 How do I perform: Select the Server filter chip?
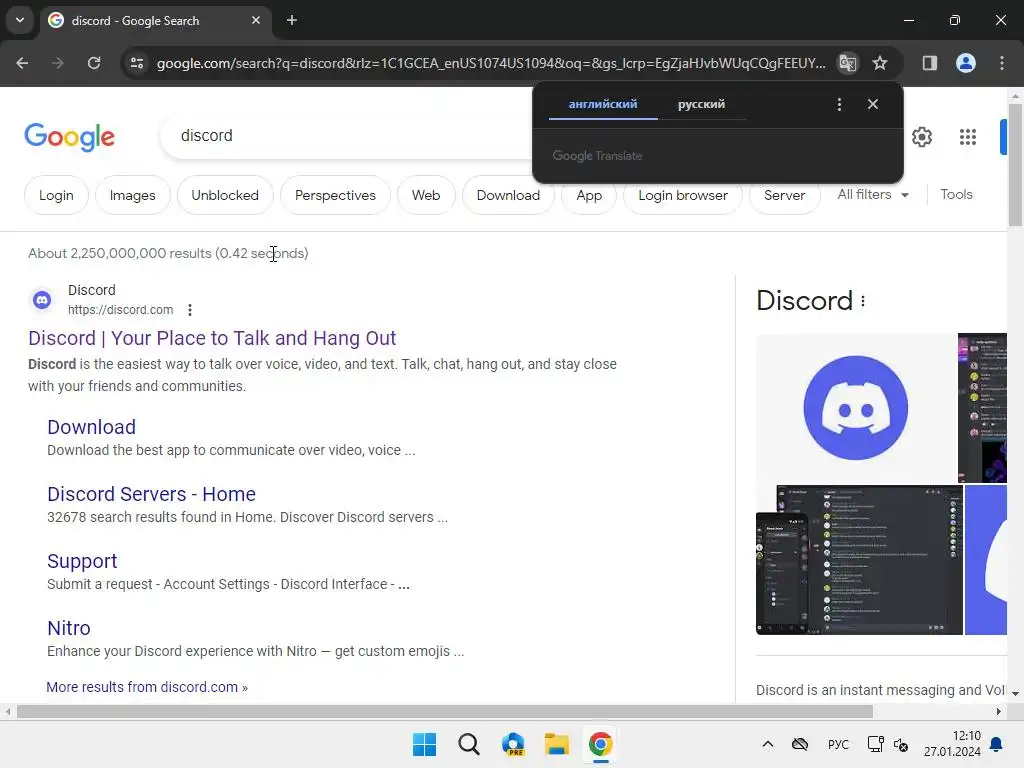coord(784,195)
